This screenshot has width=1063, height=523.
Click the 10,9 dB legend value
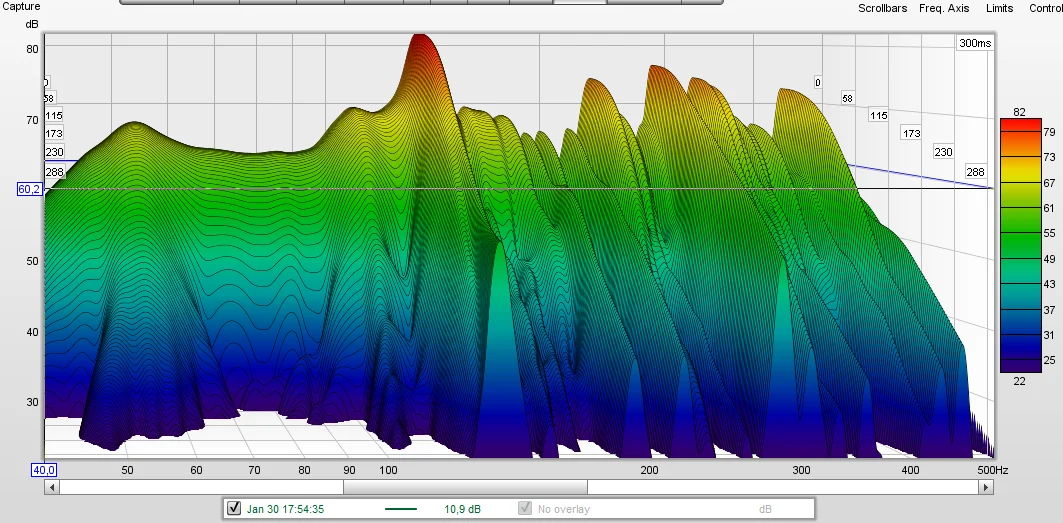462,509
